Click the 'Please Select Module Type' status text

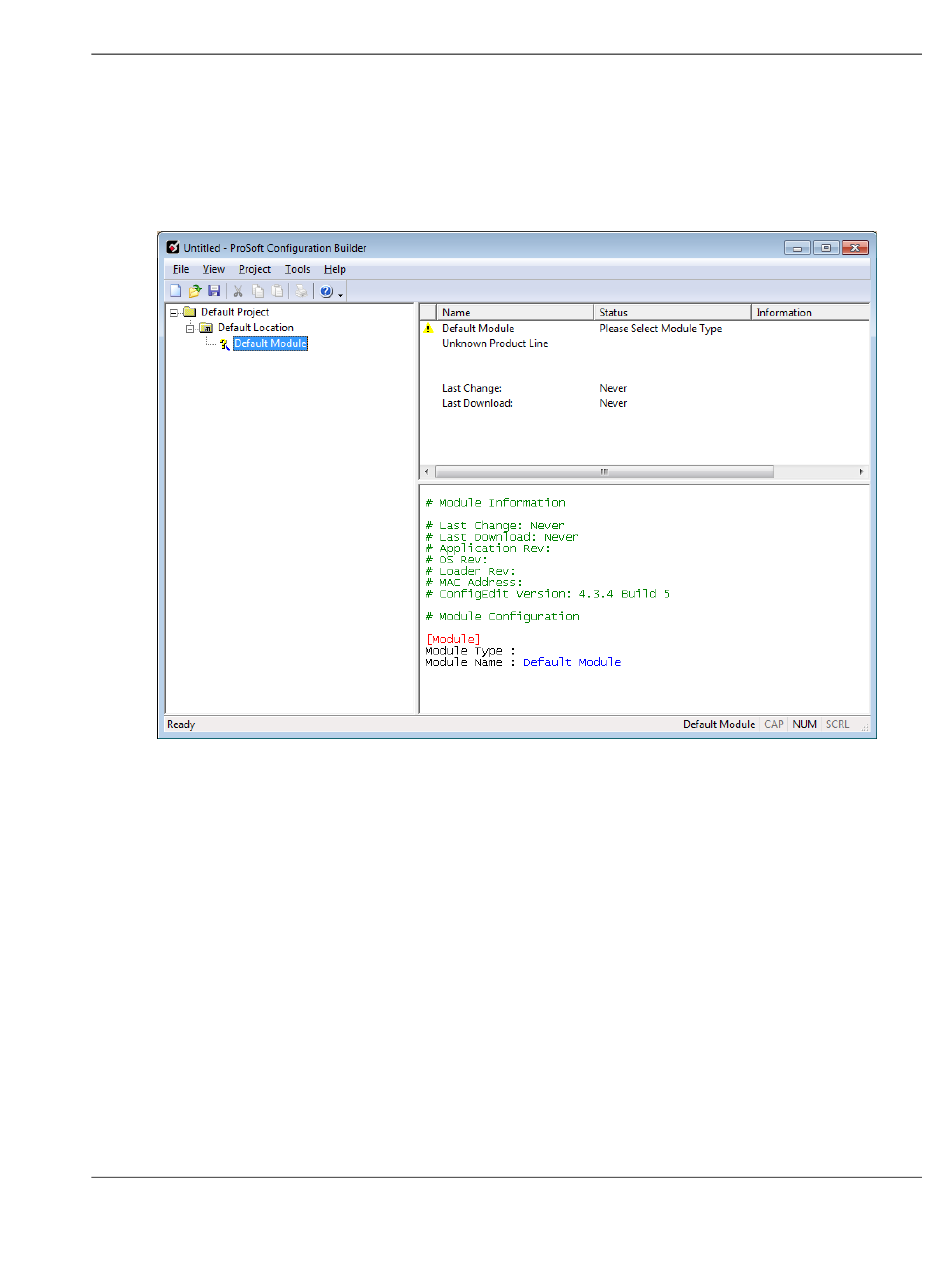pyautogui.click(x=660, y=328)
